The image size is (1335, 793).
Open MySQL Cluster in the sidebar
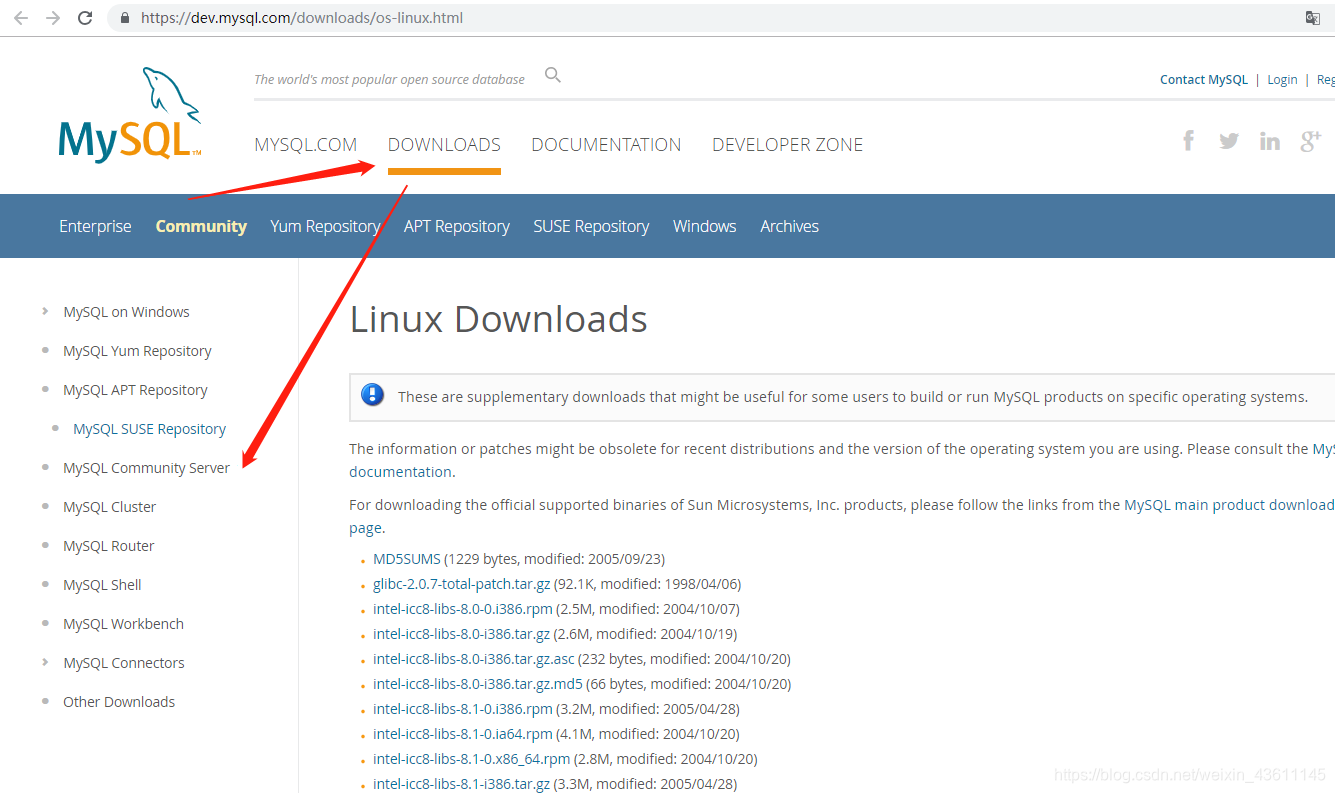click(x=109, y=507)
